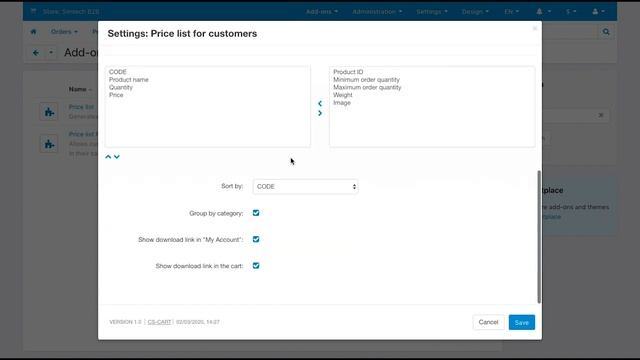Open the Administration top menu
Image resolution: width=640 pixels, height=360 pixels.
pyautogui.click(x=377, y=11)
